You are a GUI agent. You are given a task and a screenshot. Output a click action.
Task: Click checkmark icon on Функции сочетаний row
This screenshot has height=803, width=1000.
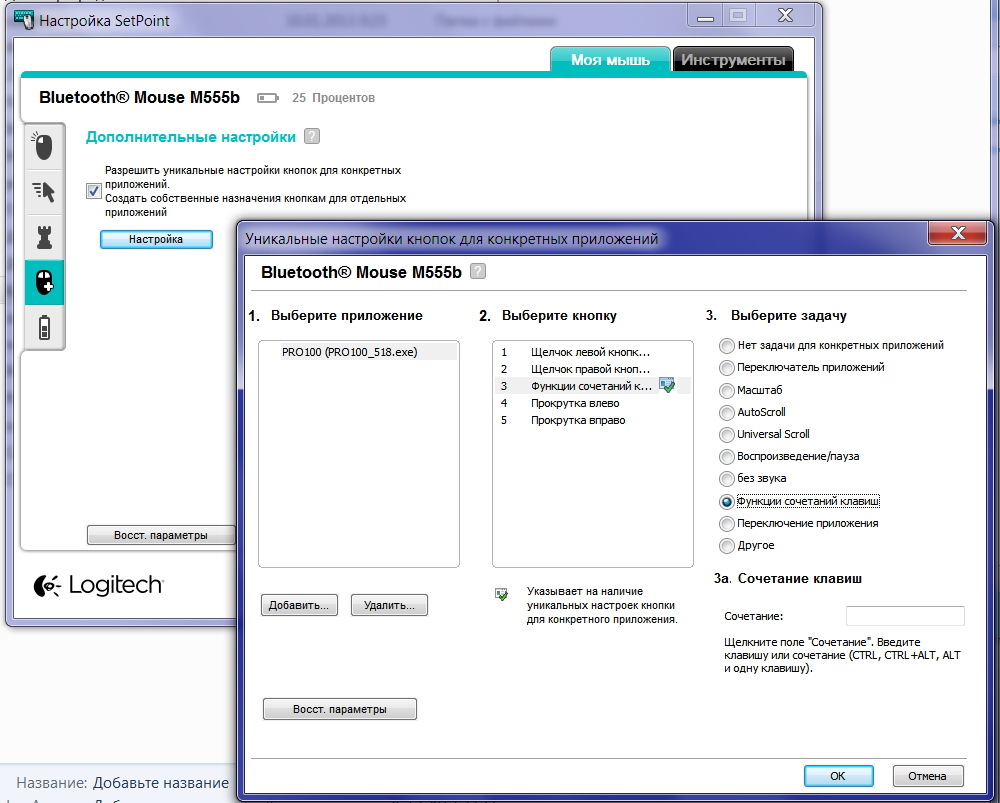click(x=667, y=385)
